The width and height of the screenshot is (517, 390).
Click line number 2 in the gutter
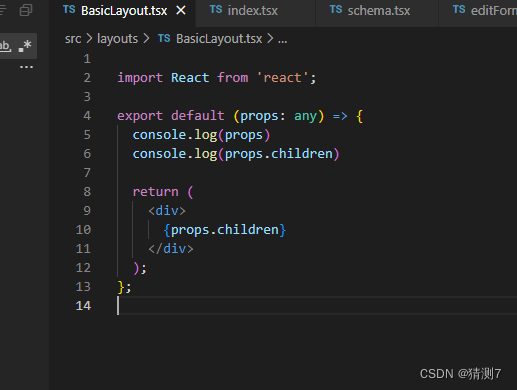pos(87,78)
